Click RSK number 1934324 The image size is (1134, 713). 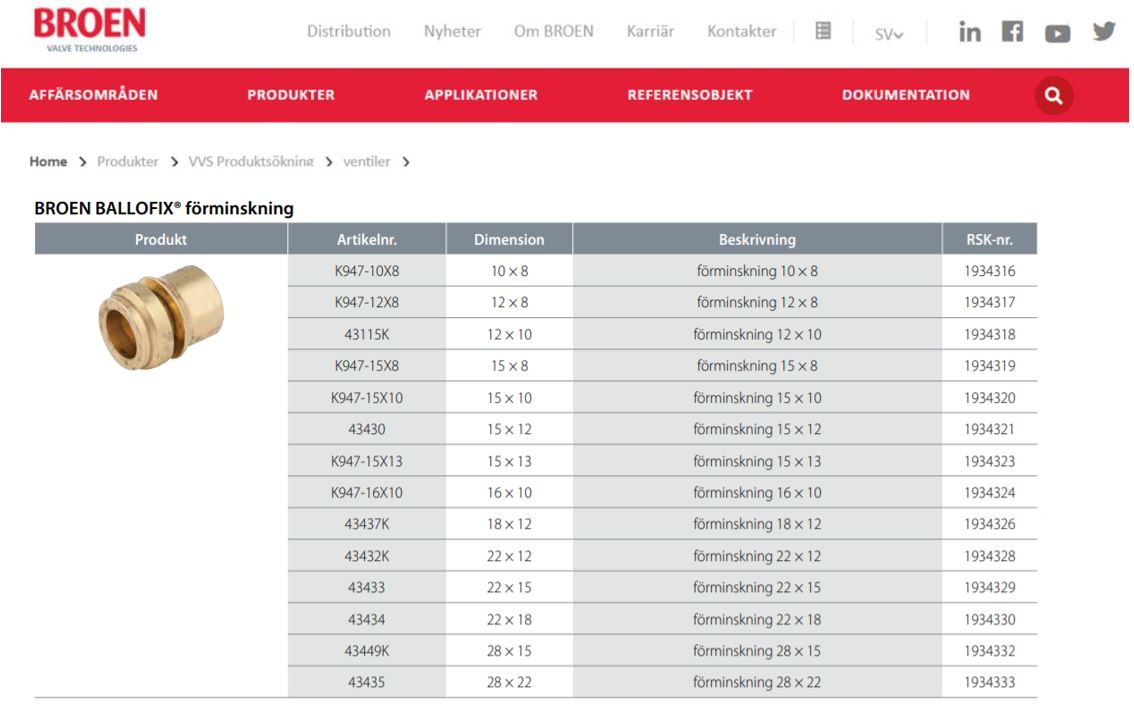pyautogui.click(x=989, y=492)
